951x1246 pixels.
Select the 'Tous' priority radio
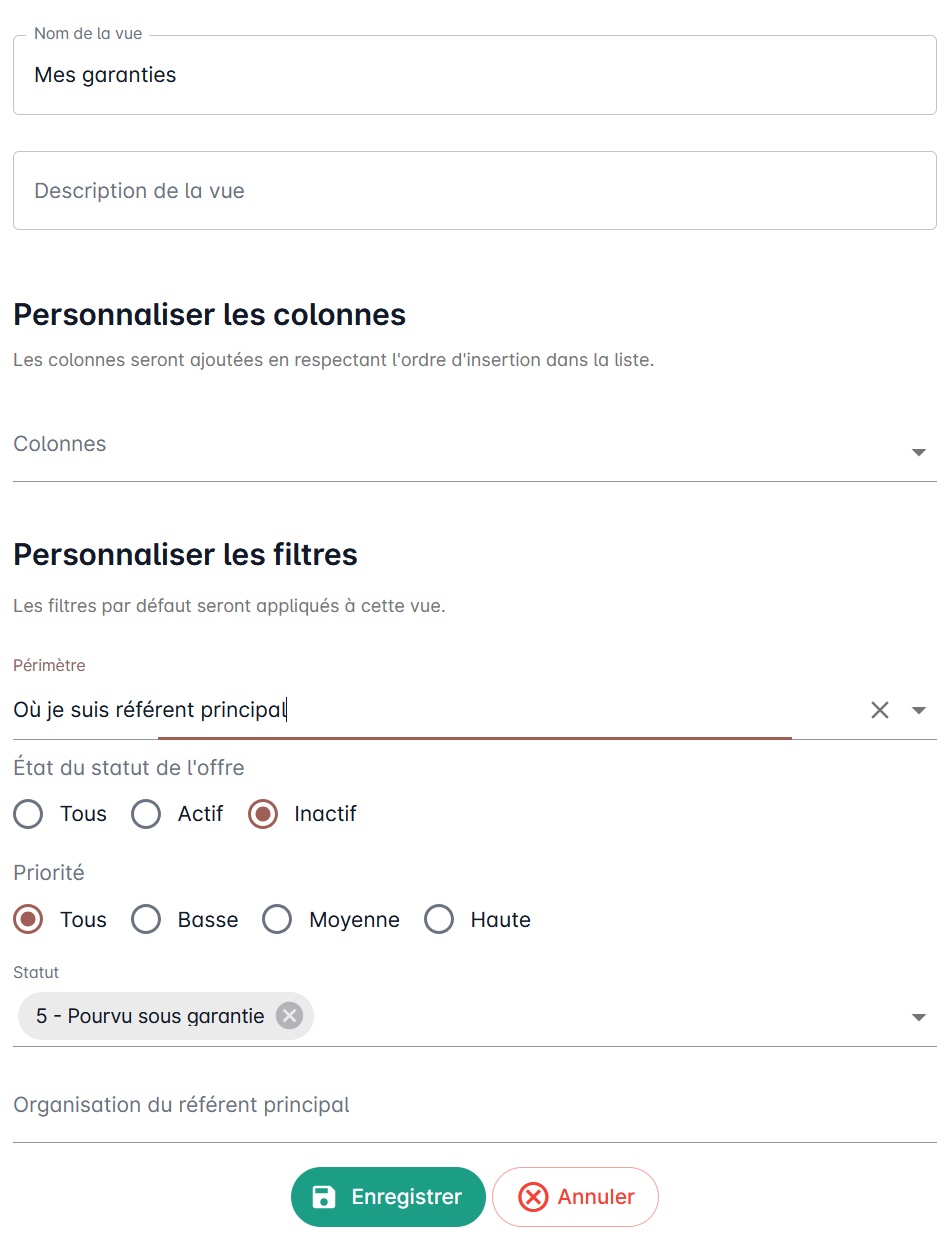[28, 920]
